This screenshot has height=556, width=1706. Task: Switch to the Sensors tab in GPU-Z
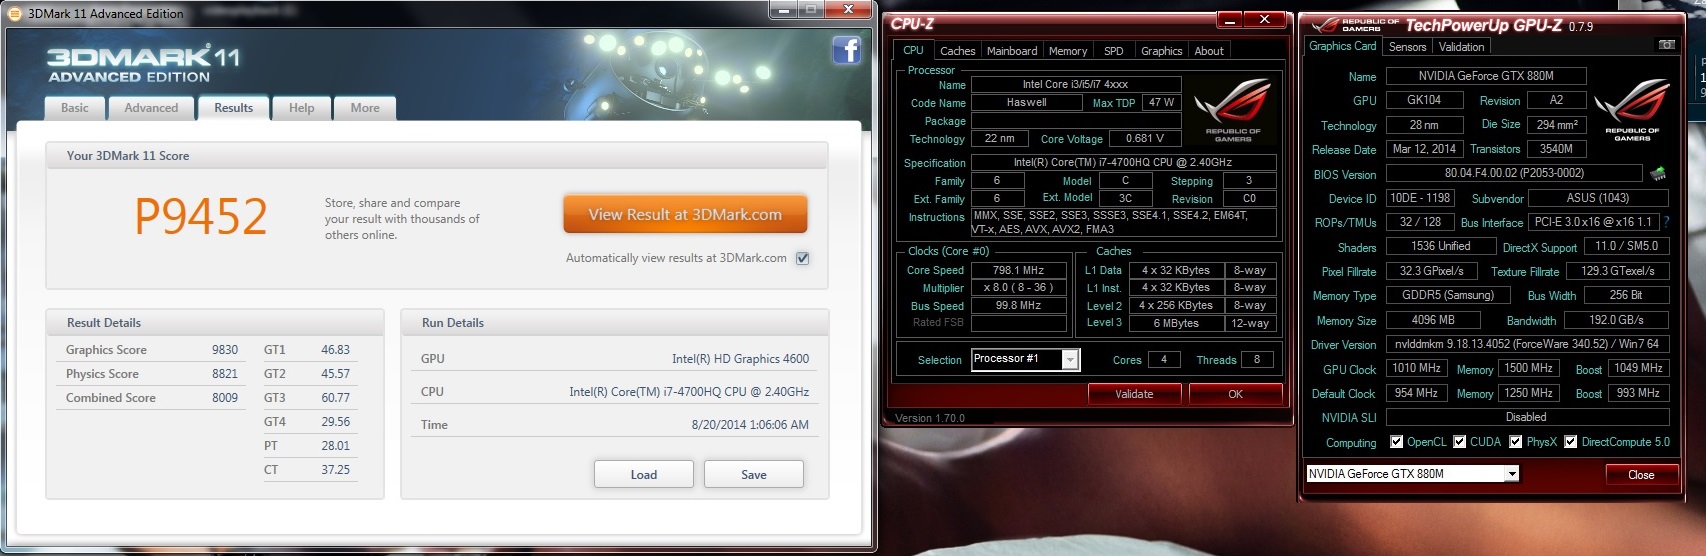(1407, 47)
